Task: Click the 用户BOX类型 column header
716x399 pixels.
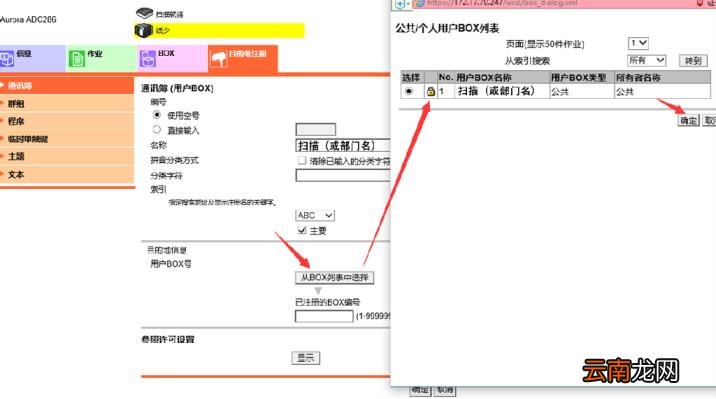Action: pos(578,78)
